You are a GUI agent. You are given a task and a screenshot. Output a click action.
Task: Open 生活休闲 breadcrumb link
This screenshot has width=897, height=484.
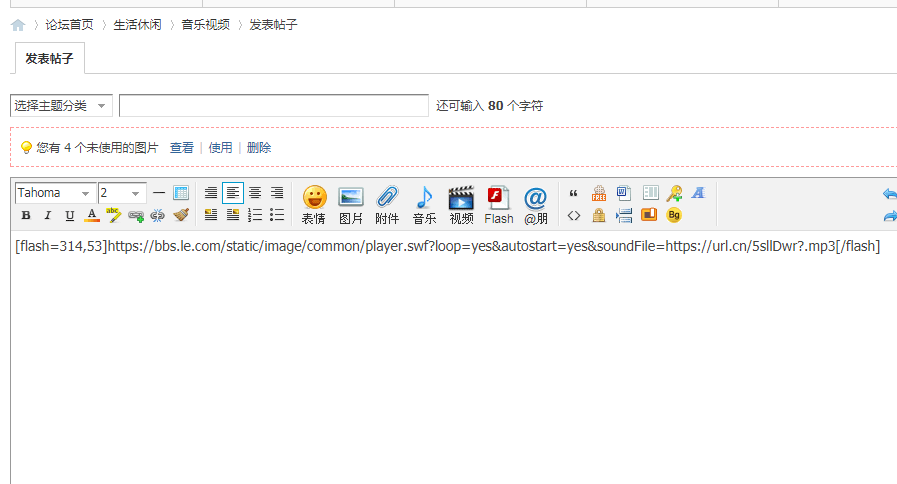[137, 25]
